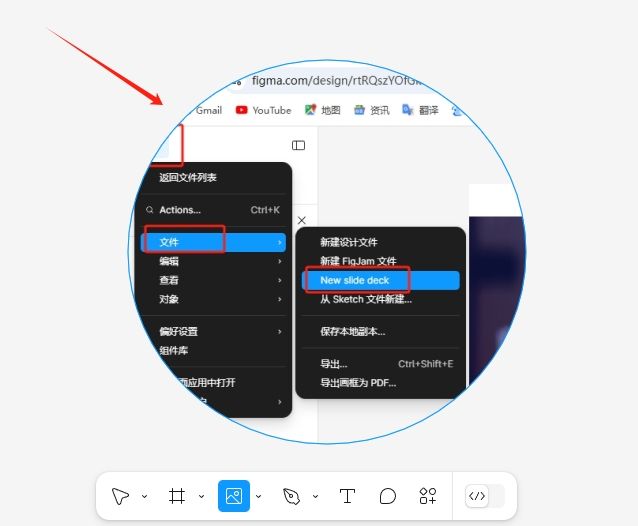Click arrow beside 对象
638x526 pixels.
[280, 299]
